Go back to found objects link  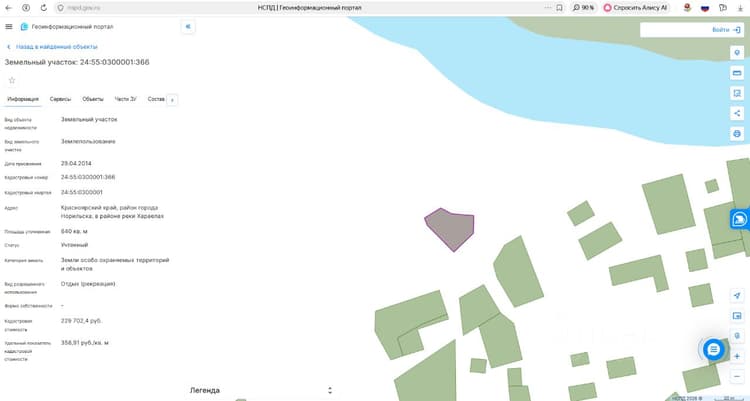(x=52, y=47)
